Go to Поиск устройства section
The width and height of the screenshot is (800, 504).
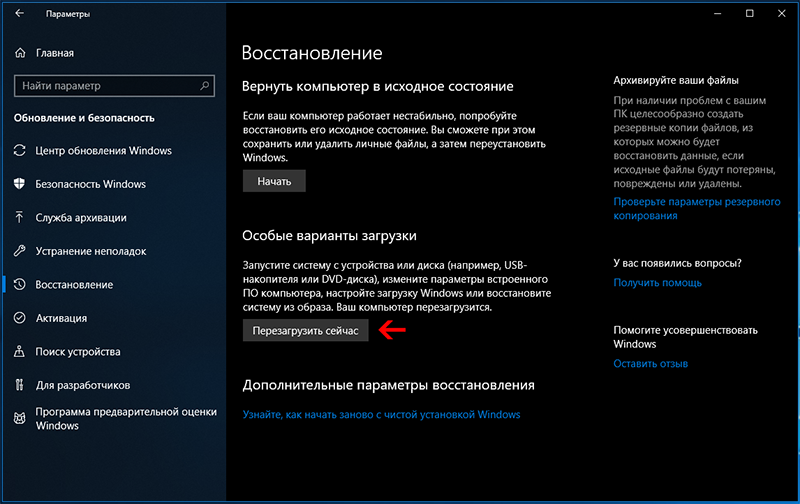click(78, 351)
